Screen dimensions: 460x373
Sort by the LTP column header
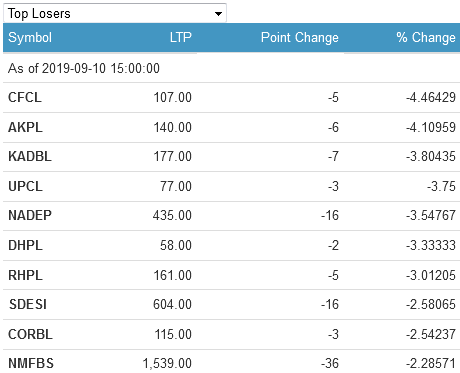pyautogui.click(x=181, y=37)
